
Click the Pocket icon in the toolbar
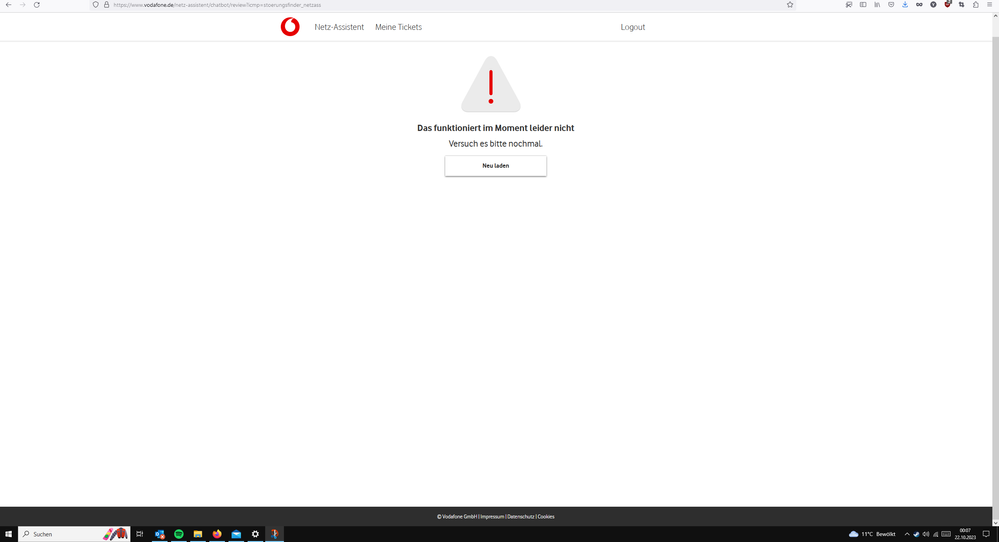(x=891, y=4)
